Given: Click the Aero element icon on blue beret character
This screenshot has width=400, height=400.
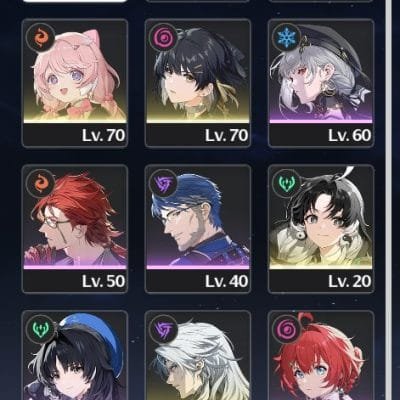Looking at the screenshot, I should point(41,329).
